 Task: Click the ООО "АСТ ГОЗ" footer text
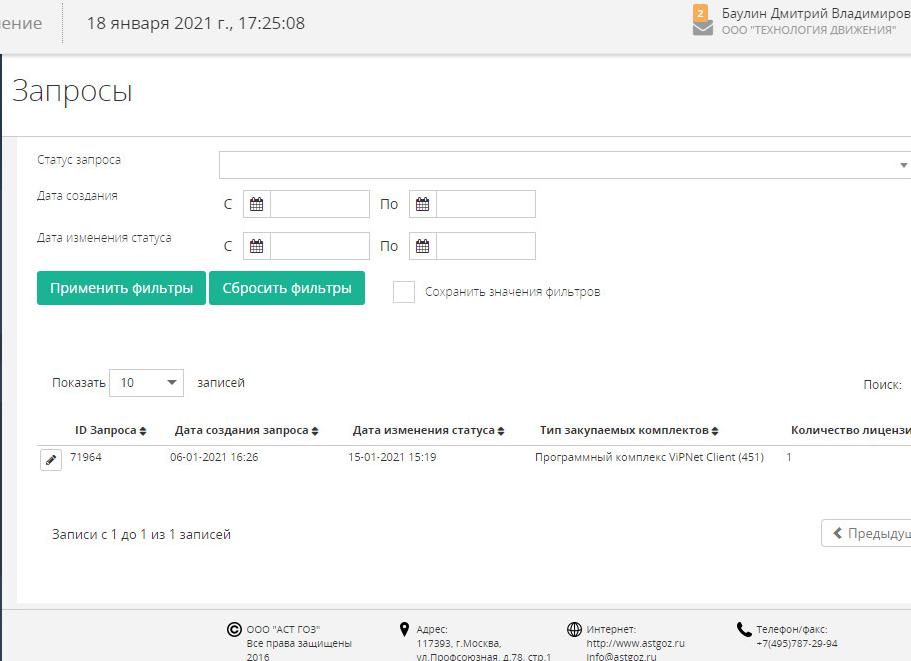click(x=284, y=630)
